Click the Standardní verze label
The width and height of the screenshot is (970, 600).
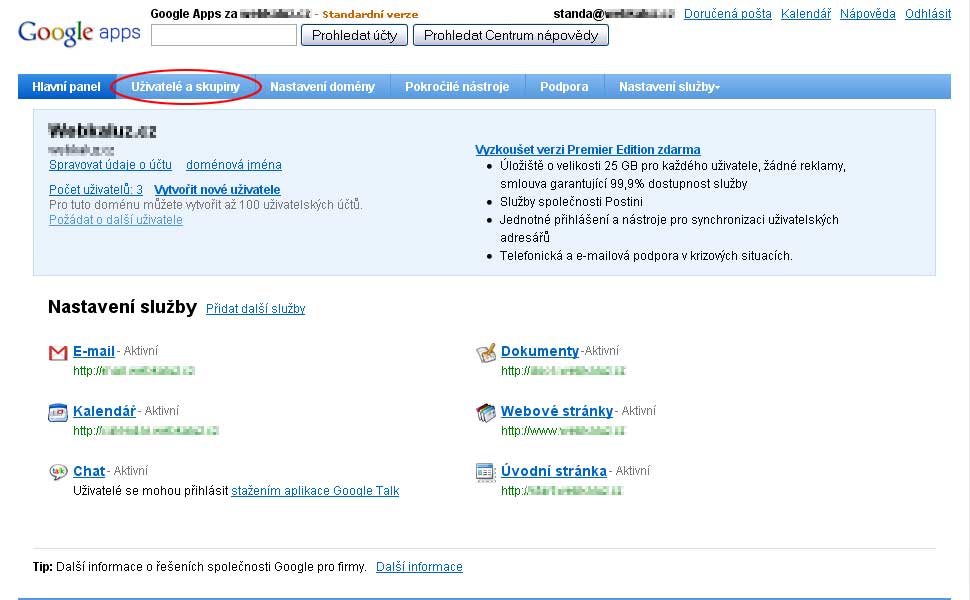click(370, 14)
